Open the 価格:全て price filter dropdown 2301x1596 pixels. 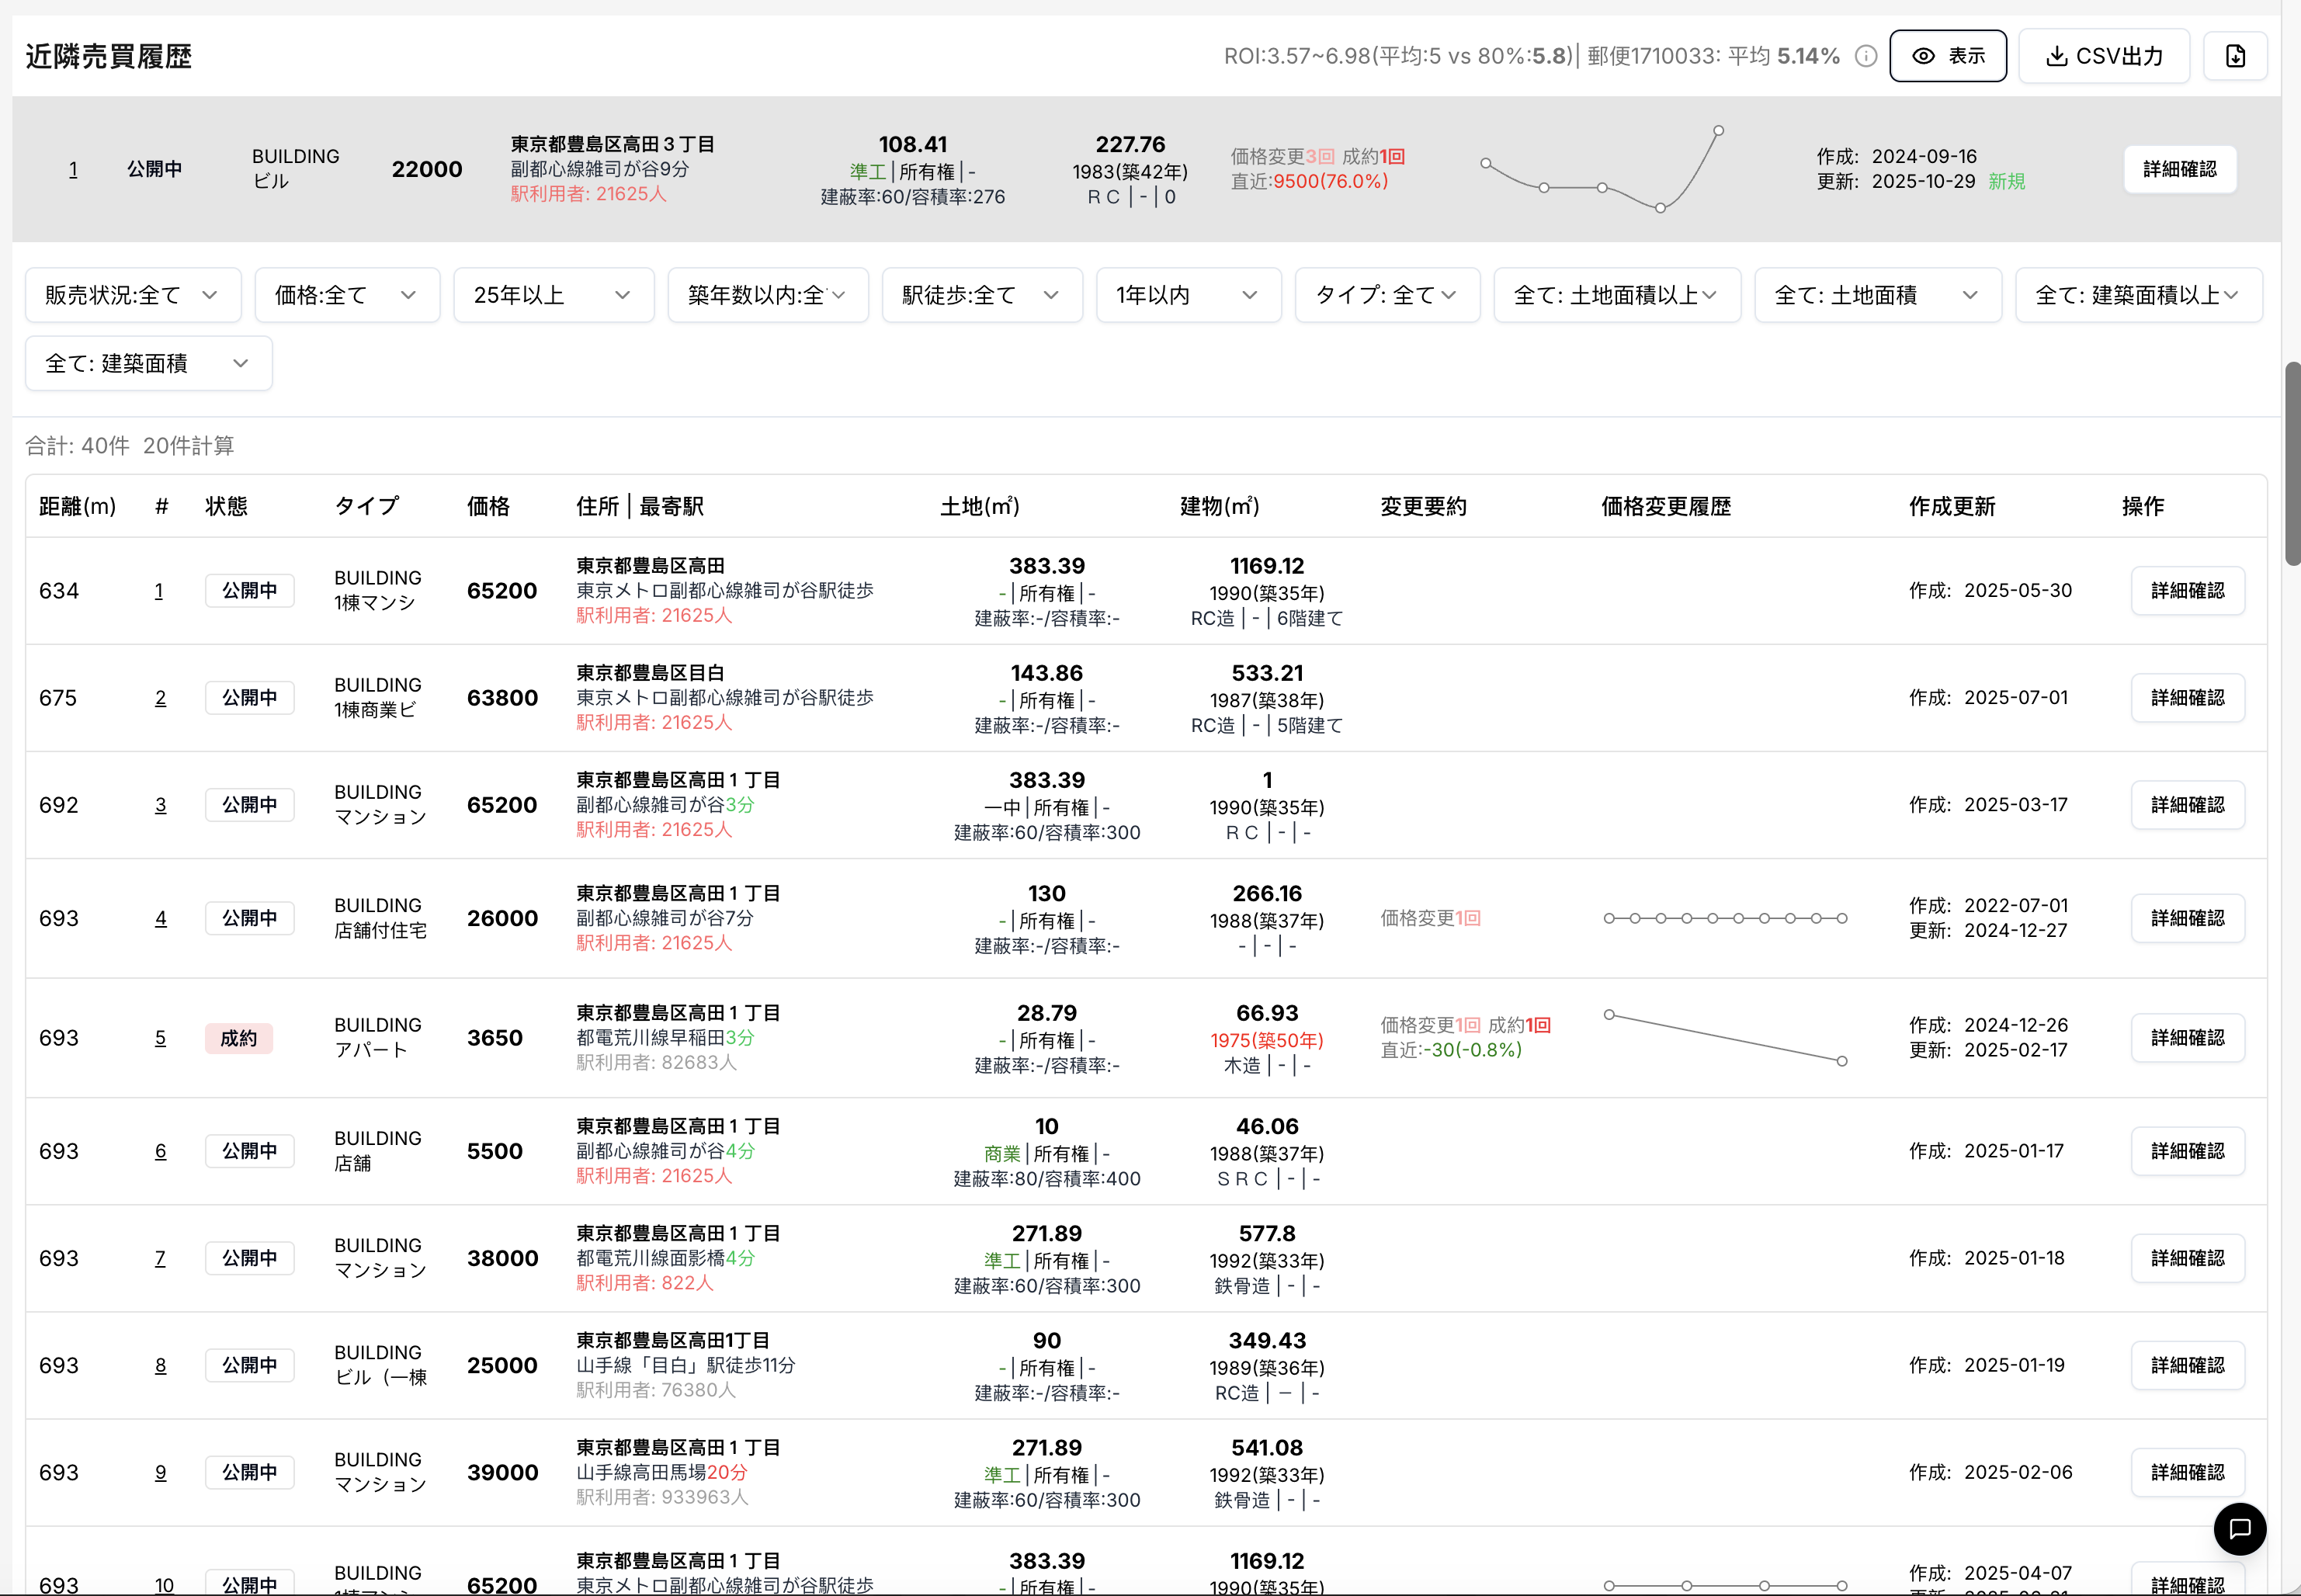click(x=346, y=294)
